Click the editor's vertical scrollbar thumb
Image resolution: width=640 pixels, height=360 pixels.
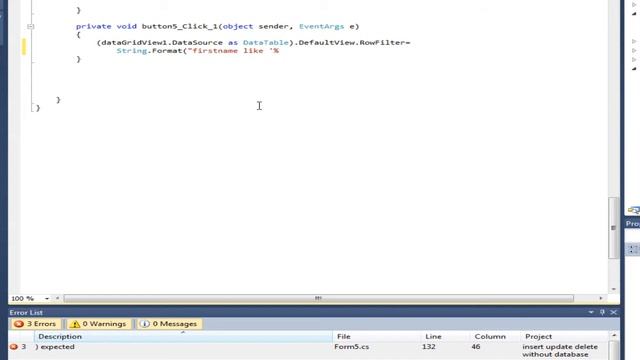pyautogui.click(x=613, y=228)
